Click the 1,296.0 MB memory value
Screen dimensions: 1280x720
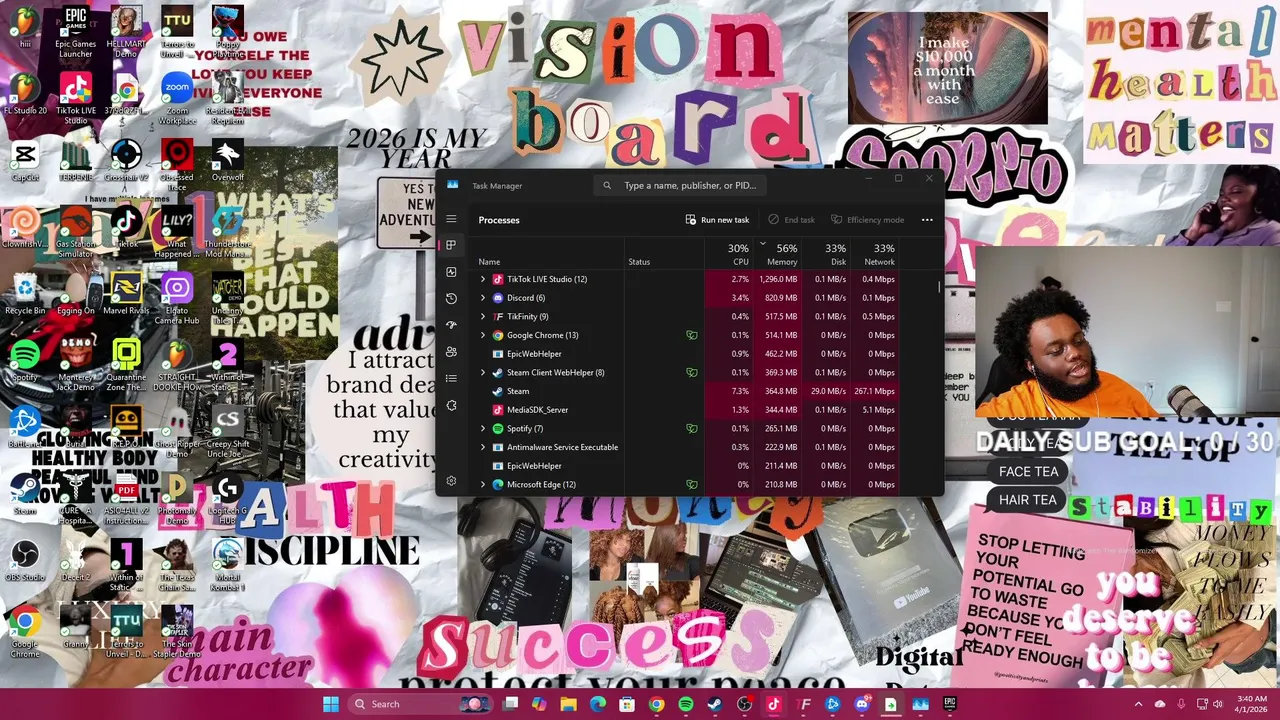778,279
